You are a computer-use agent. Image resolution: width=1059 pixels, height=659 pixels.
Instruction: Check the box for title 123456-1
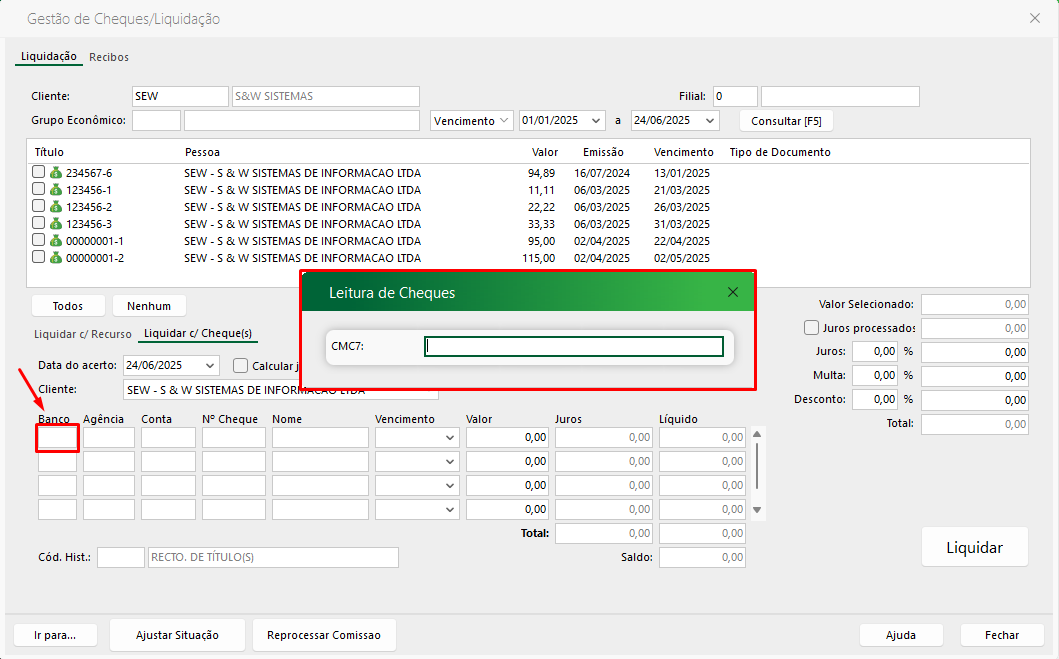(39, 190)
